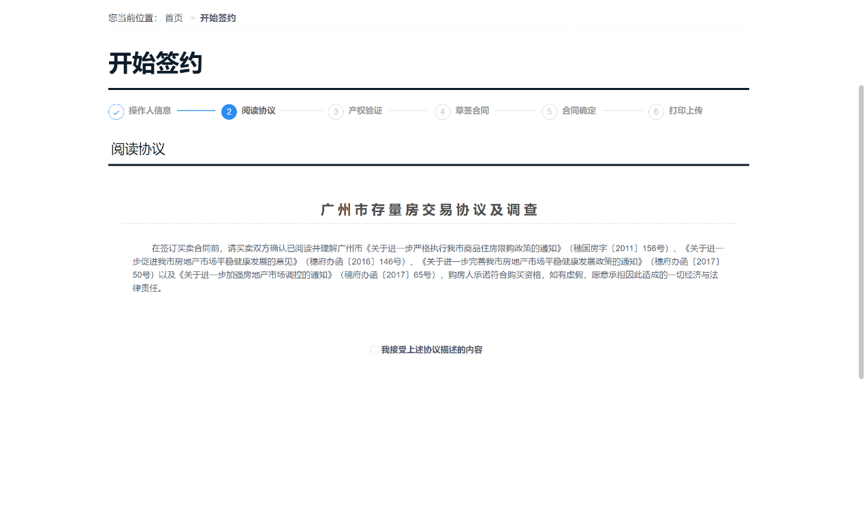Click the 开始签约 breadcrumb item
865x510 pixels.
(218, 18)
